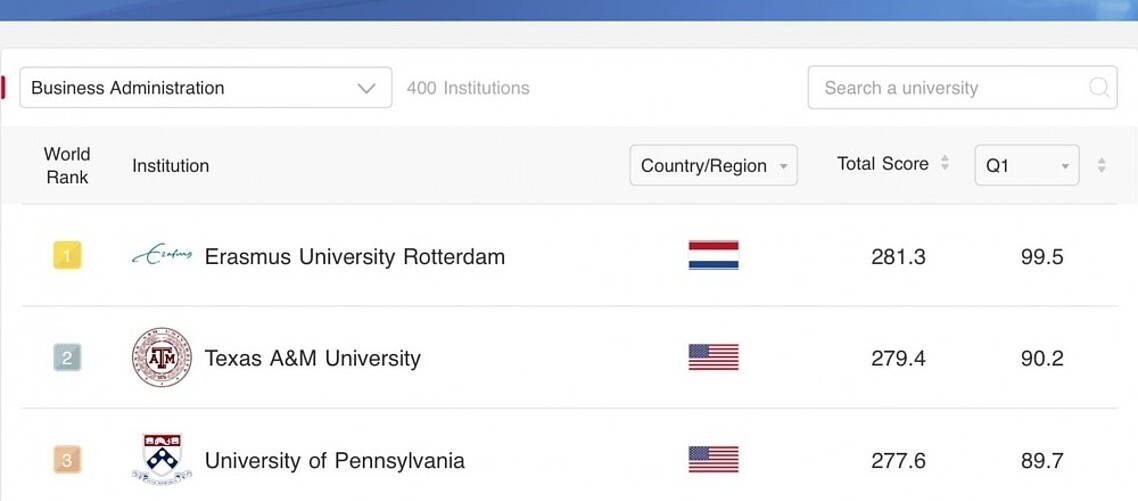The height and width of the screenshot is (501, 1138).
Task: Click the US flag beside Pennsylvania
Action: tap(713, 460)
